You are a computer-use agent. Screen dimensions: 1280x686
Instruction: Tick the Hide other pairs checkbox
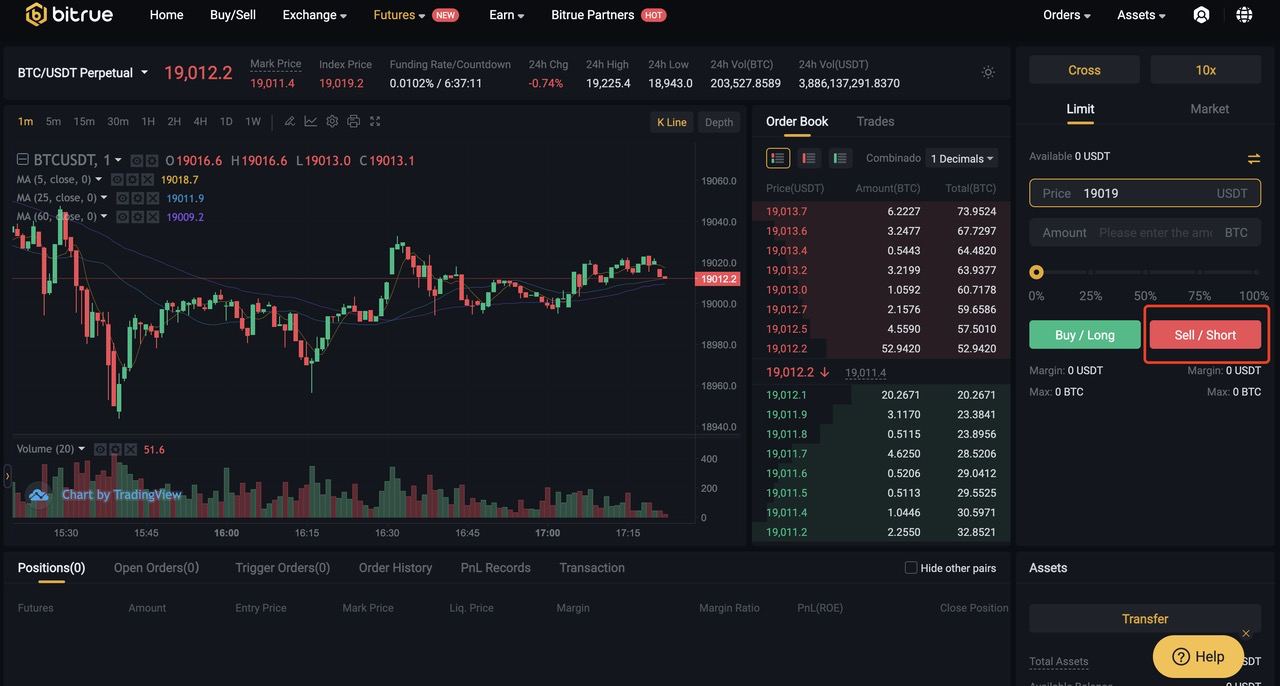pyautogui.click(x=911, y=567)
